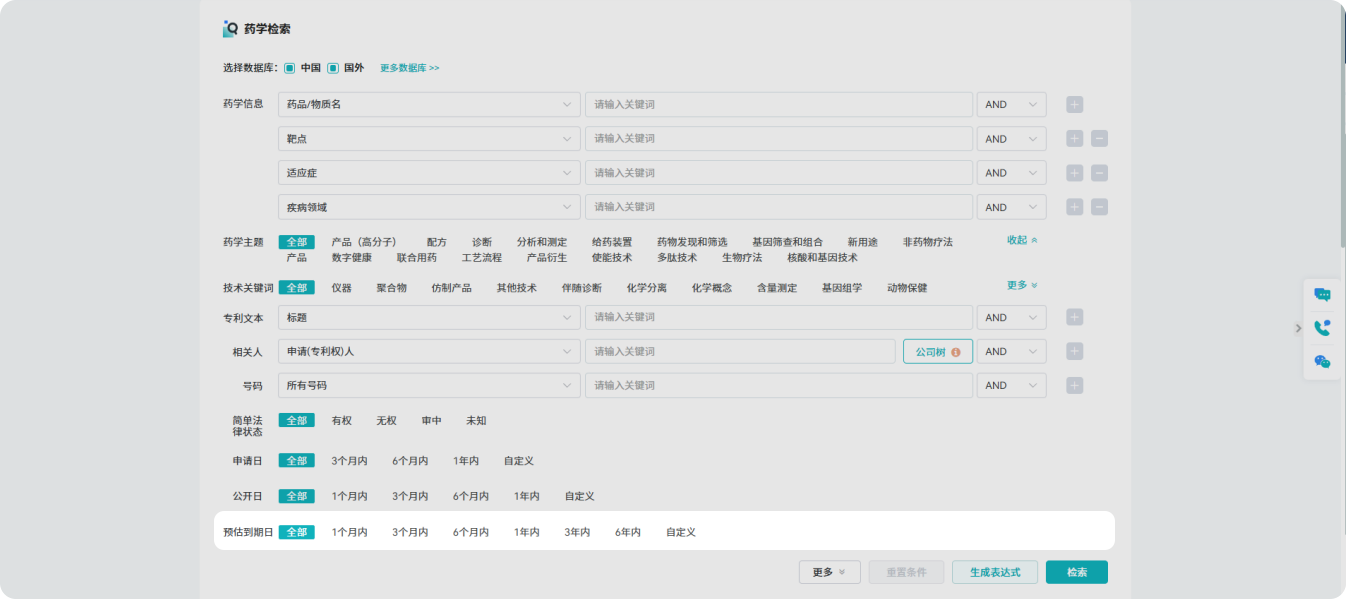Focus keyword input for 适应症
Screen dimensions: 1346x599
tap(779, 173)
